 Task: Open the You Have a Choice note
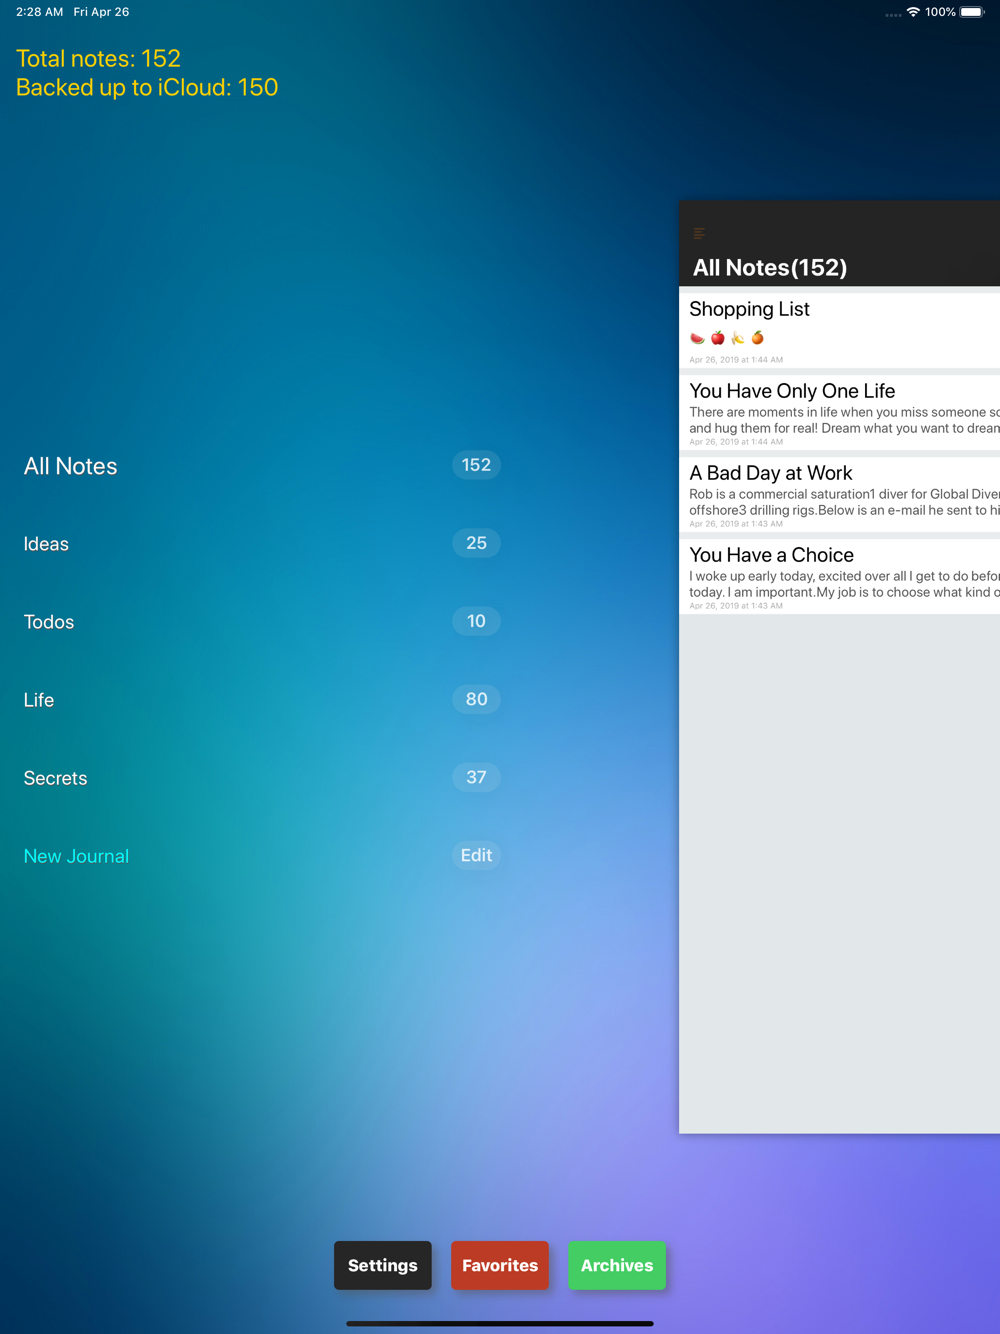839,576
